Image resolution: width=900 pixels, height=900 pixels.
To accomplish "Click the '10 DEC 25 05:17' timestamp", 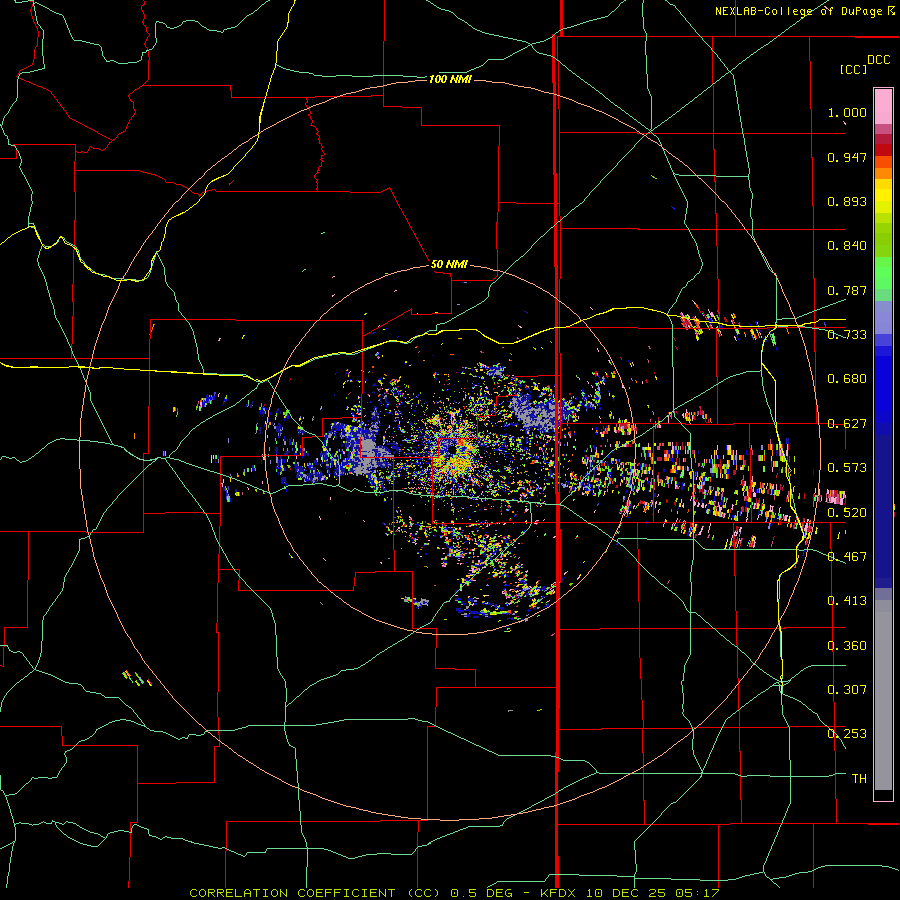I will click(x=652, y=893).
